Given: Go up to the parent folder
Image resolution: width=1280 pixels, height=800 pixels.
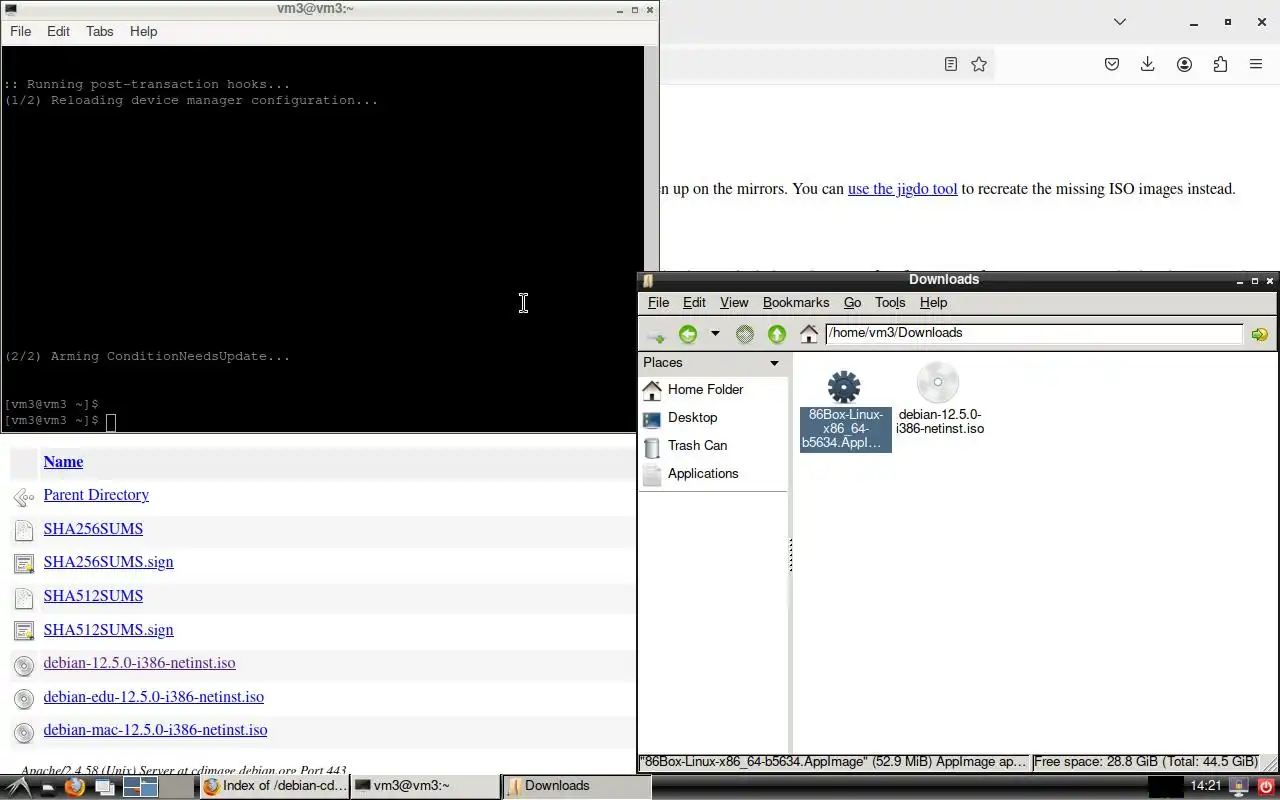Looking at the screenshot, I should coord(777,334).
